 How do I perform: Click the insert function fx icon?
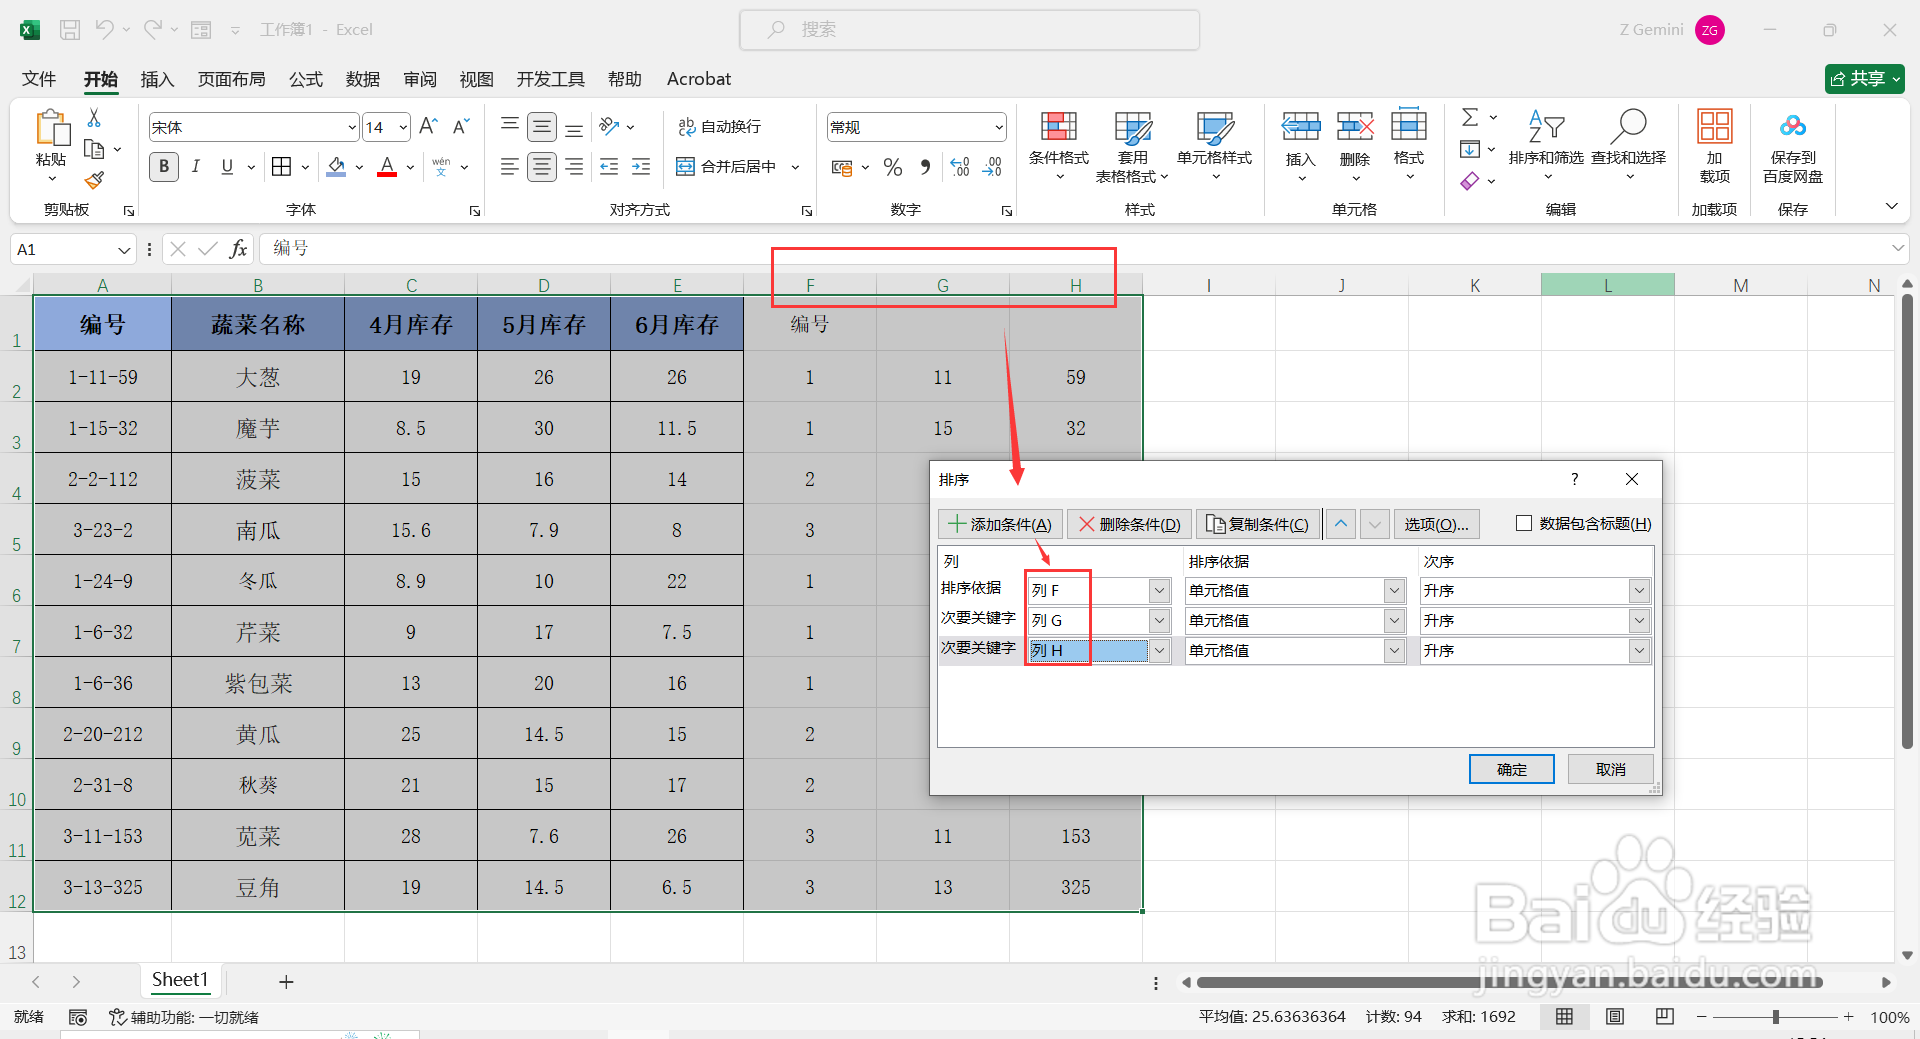coord(238,249)
